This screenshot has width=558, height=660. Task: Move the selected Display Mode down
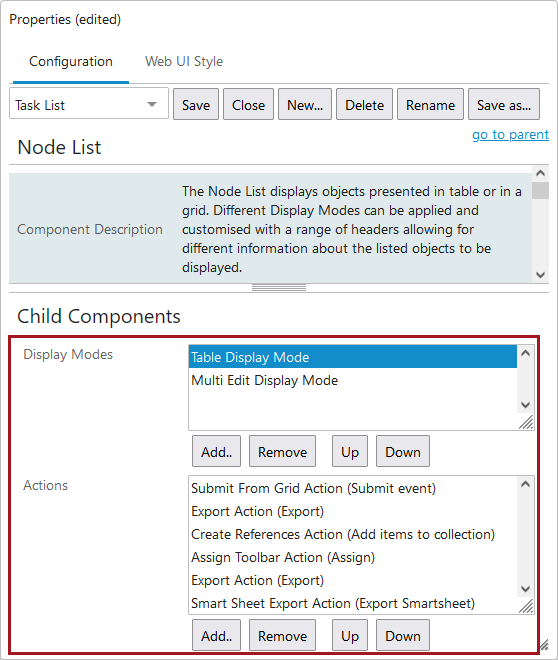click(x=403, y=452)
